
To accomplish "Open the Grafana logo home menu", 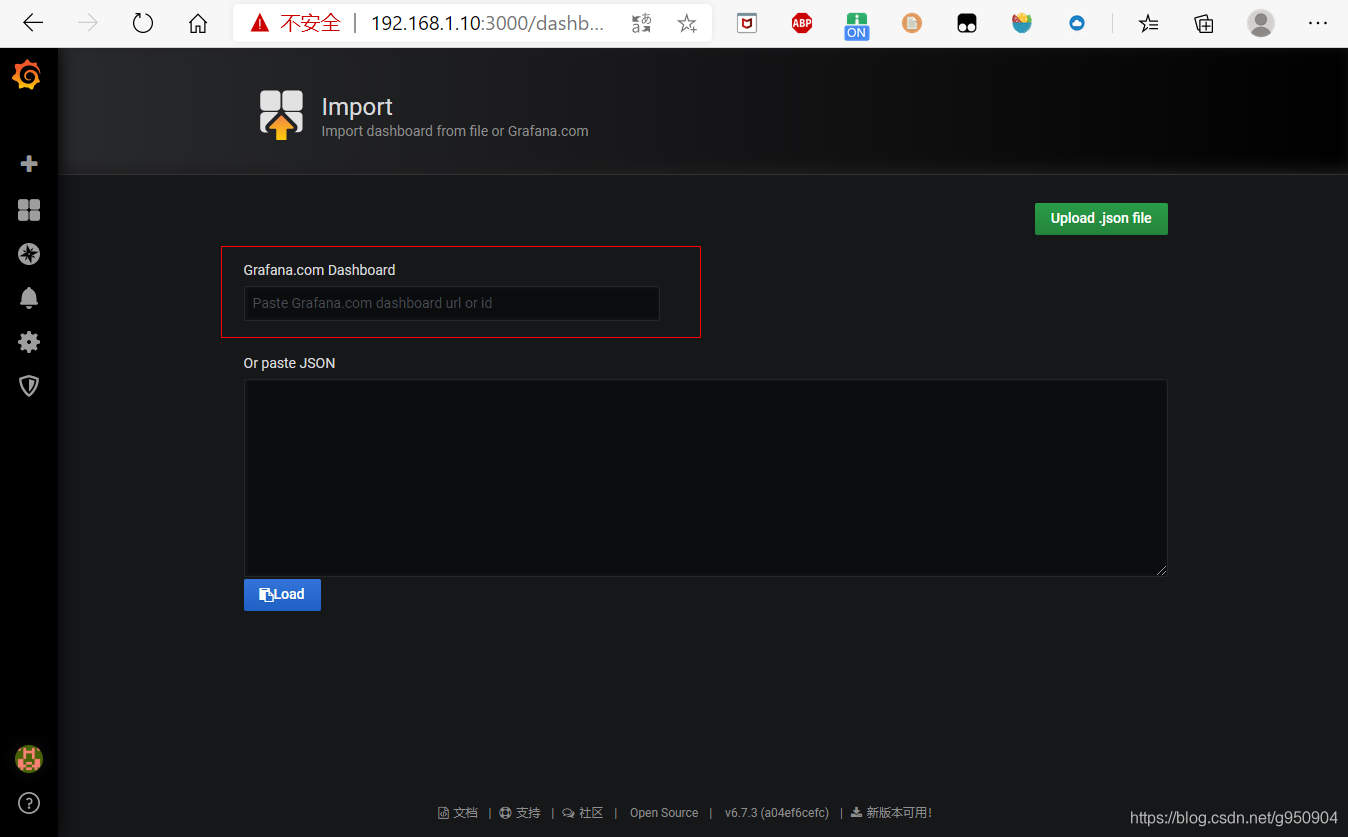I will coord(27,75).
